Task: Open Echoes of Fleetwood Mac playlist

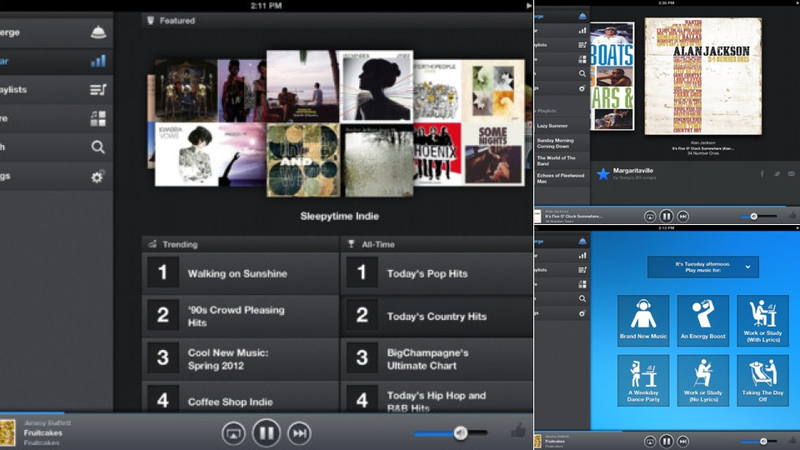Action: (562, 178)
